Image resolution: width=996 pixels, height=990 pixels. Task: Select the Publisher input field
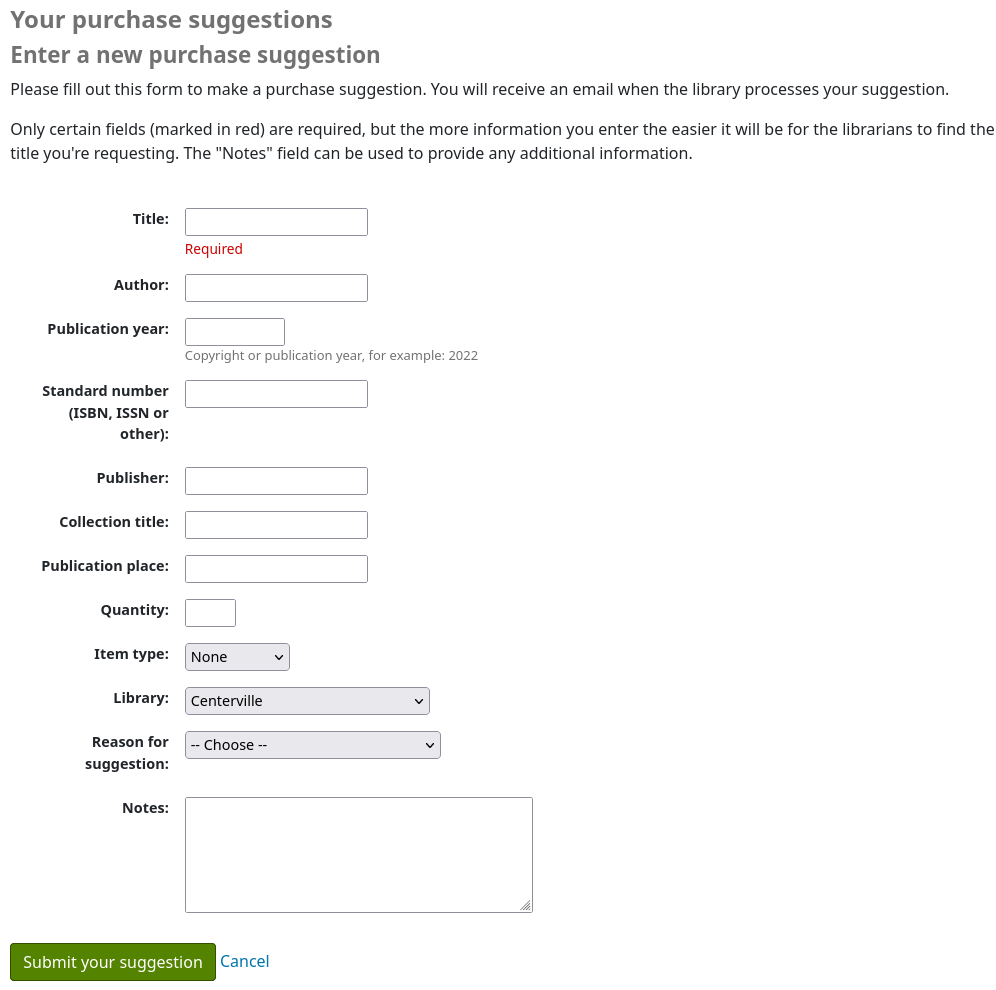pyautogui.click(x=276, y=480)
